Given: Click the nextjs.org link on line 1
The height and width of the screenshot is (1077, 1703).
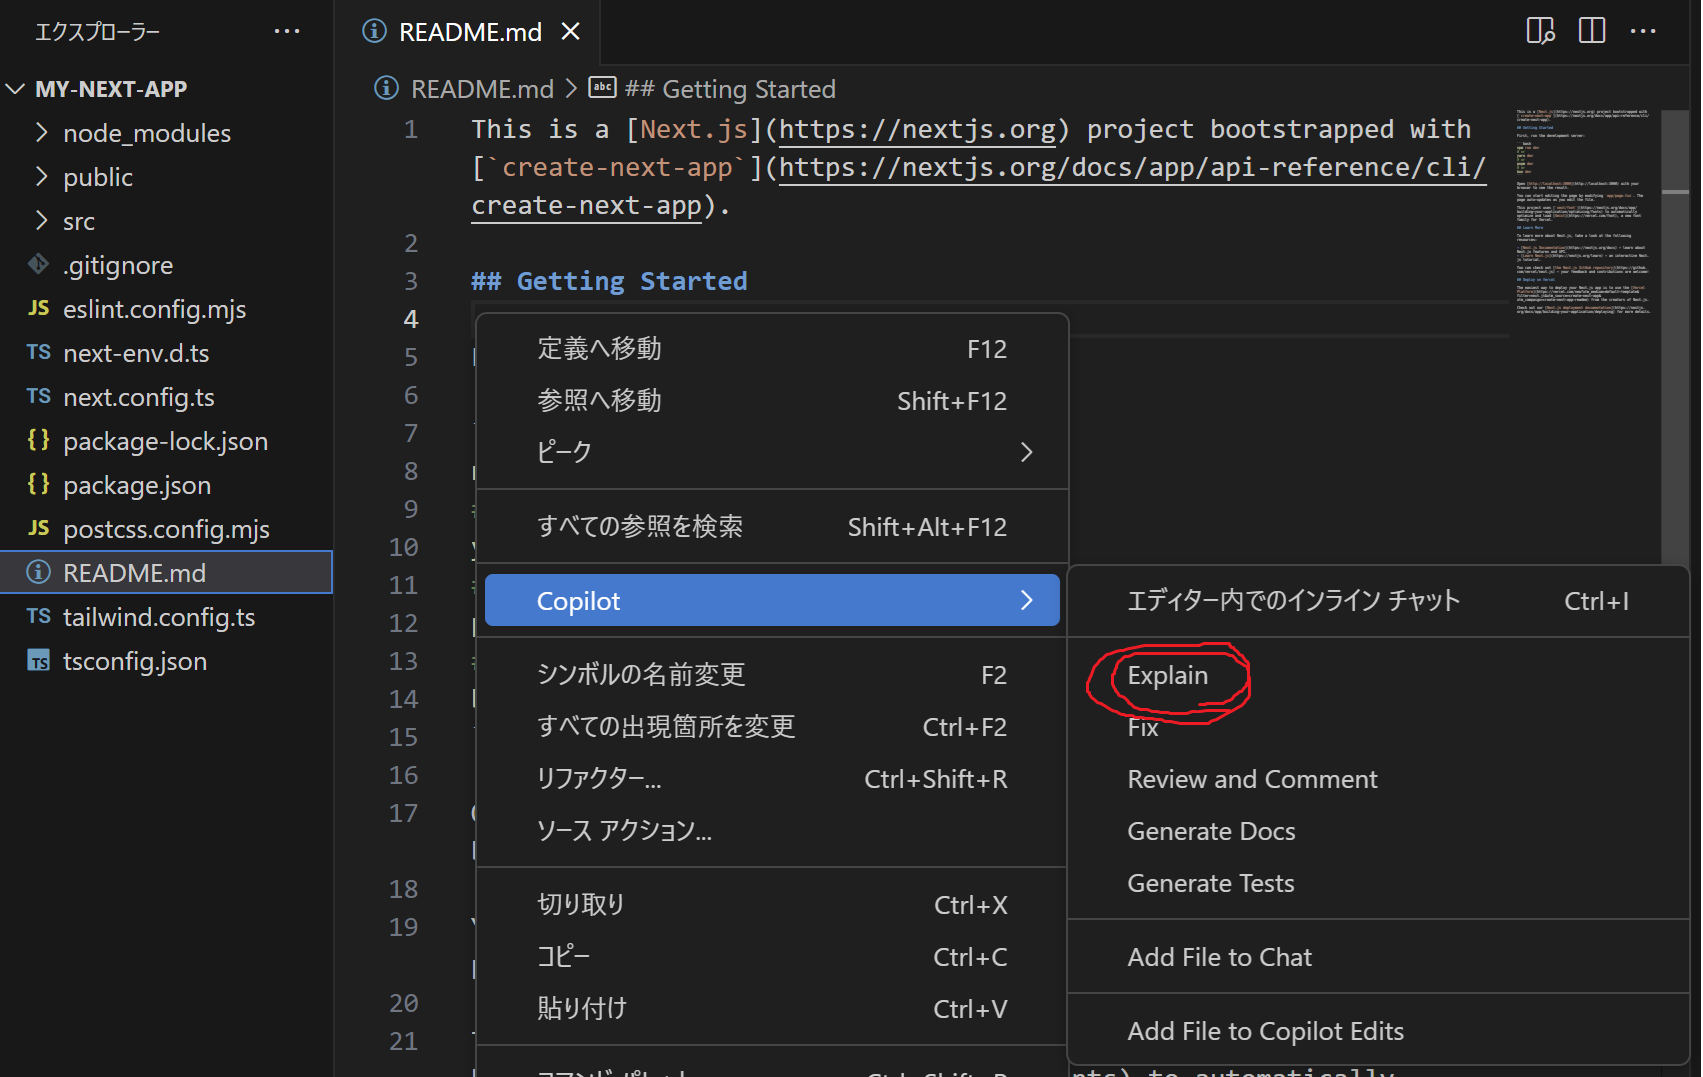Looking at the screenshot, I should (x=917, y=130).
